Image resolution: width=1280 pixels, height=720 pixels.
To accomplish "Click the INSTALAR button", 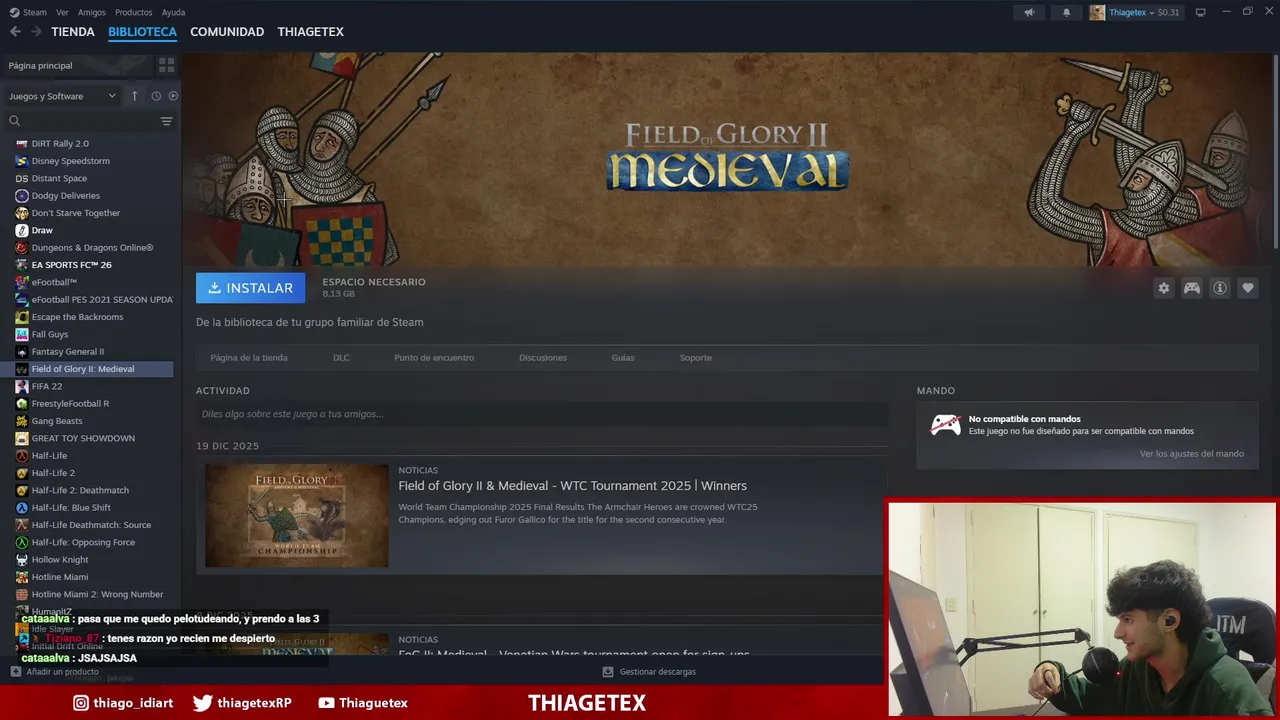I will coord(250,288).
